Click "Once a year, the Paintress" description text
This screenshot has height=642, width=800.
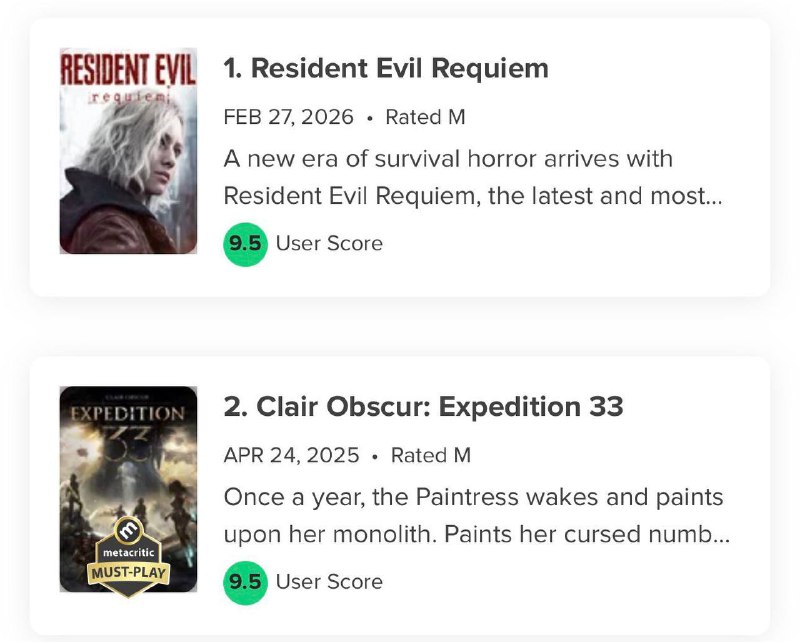(x=473, y=497)
